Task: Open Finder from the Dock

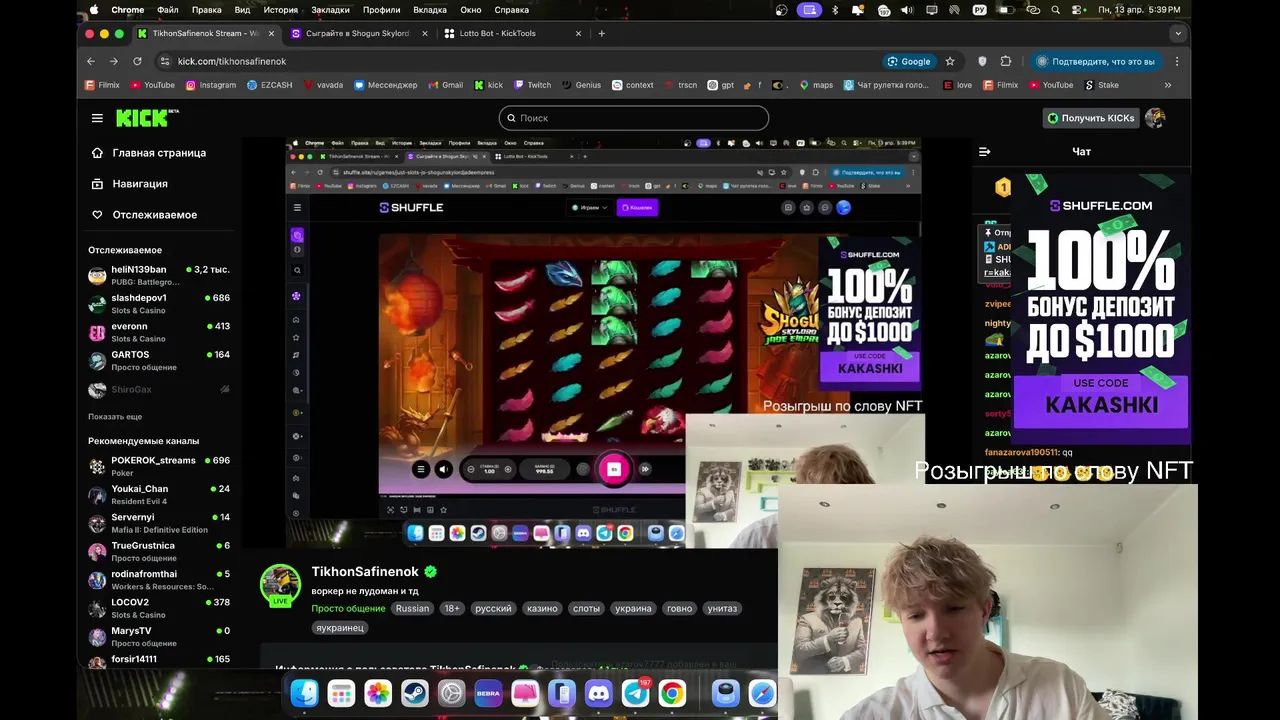Action: (x=305, y=693)
